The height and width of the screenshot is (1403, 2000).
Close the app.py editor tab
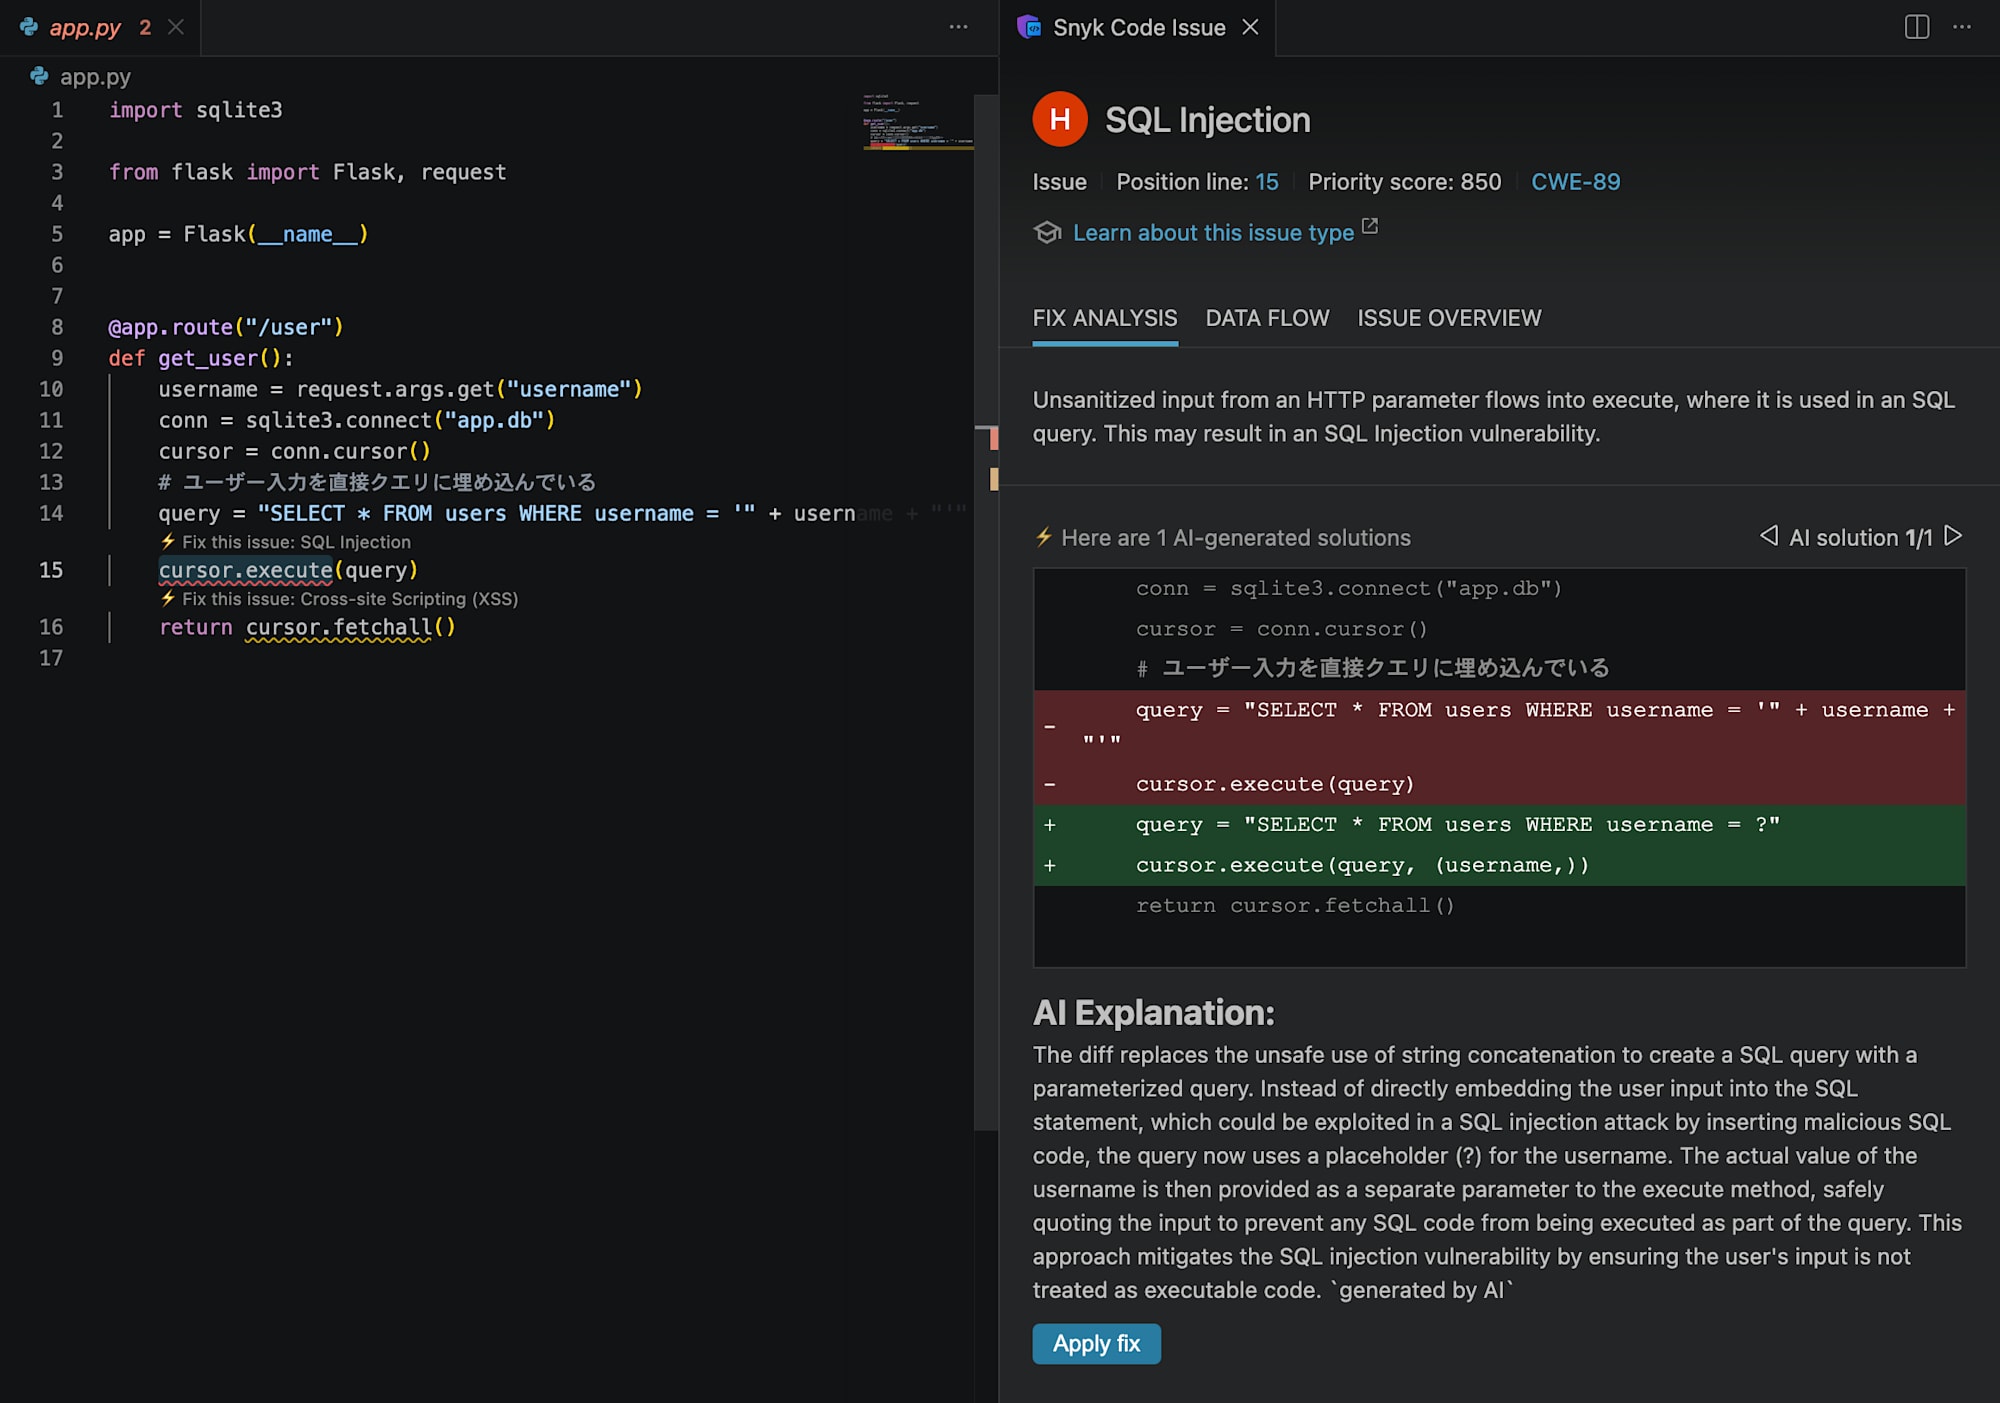click(x=176, y=27)
